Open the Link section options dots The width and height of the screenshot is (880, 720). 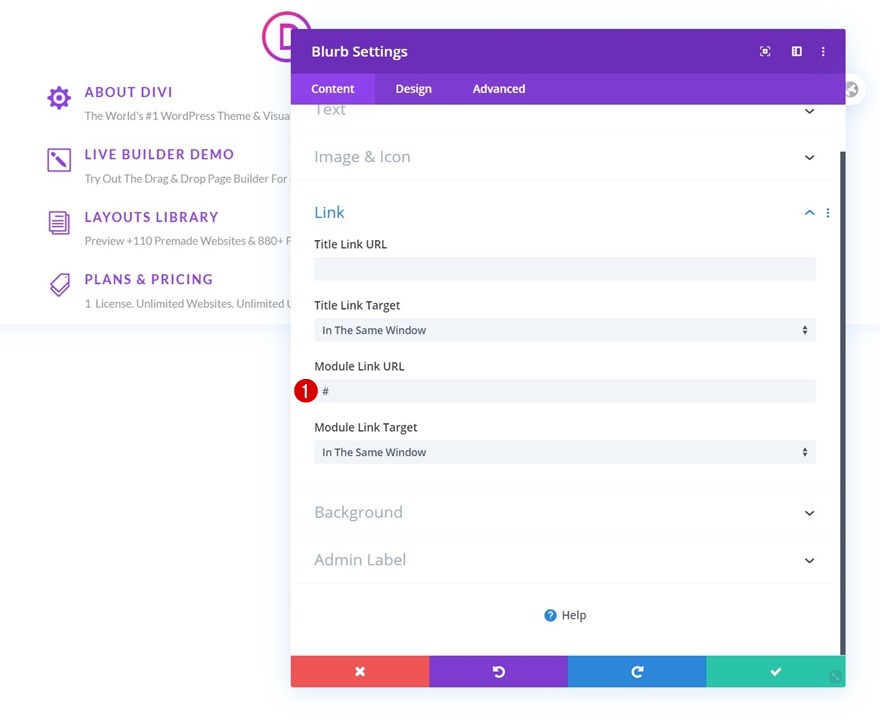[x=828, y=213]
